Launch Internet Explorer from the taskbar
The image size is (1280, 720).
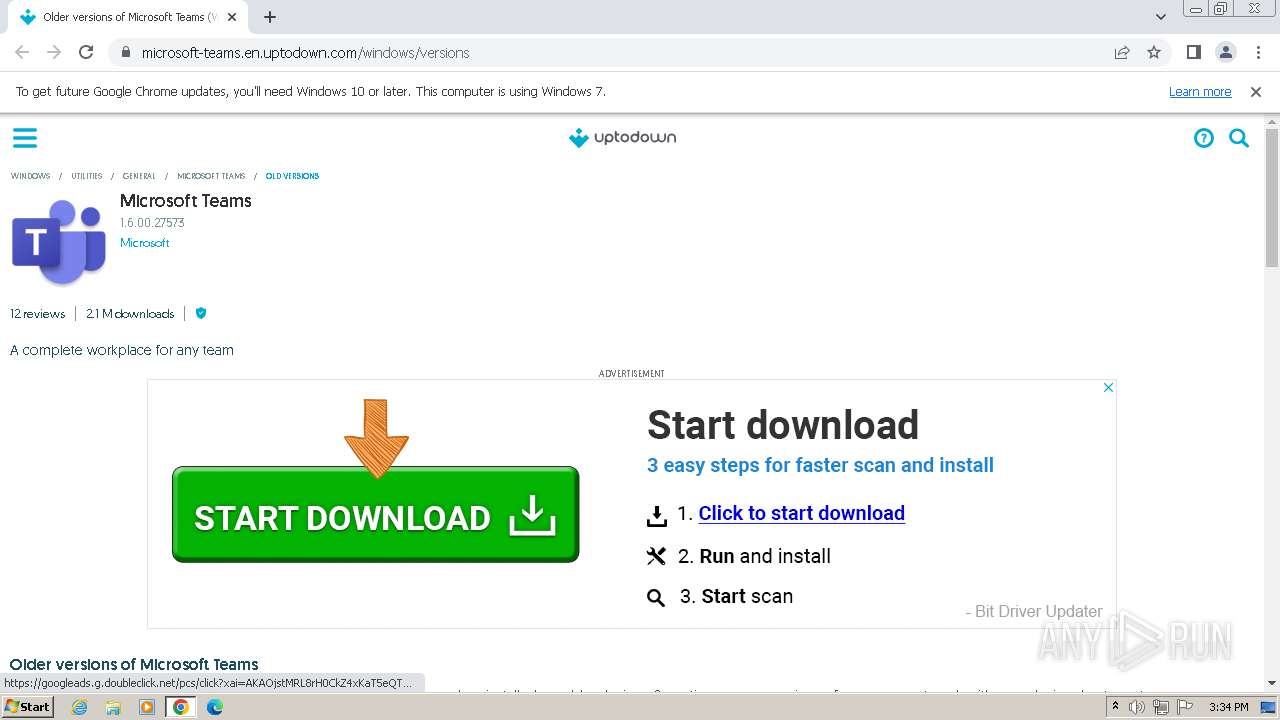point(79,707)
